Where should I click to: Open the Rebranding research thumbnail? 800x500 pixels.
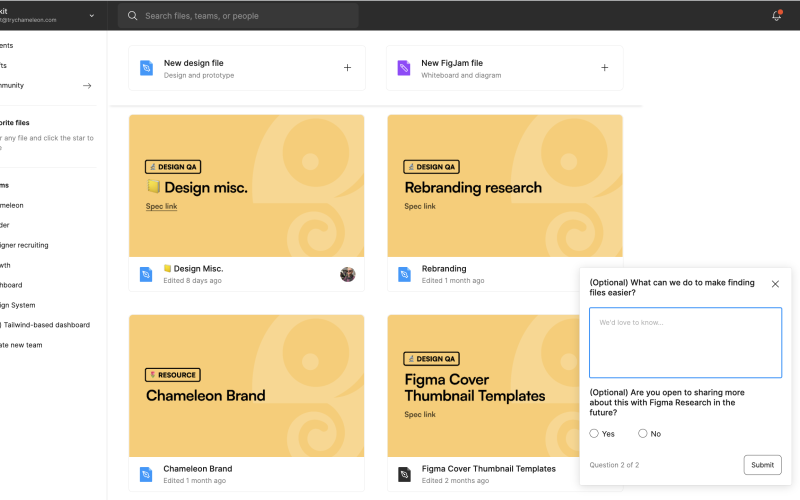pos(505,186)
